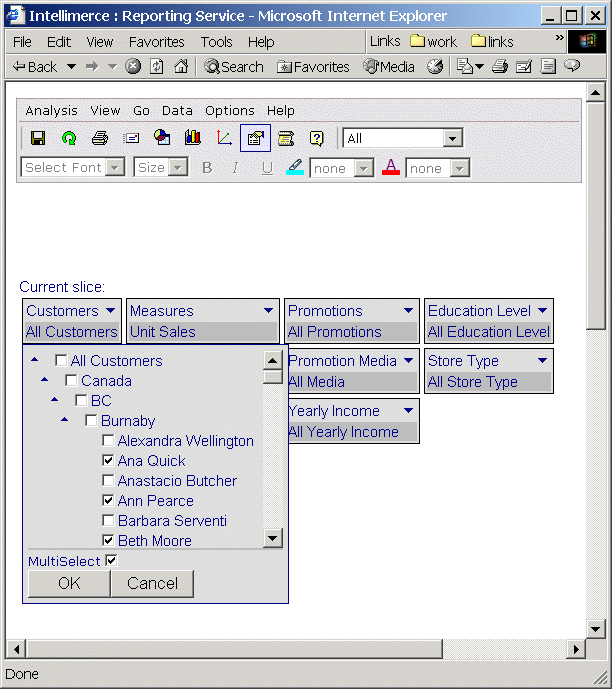
Task: Click the green Refresh icon in analysis toolbar
Action: tap(69, 138)
